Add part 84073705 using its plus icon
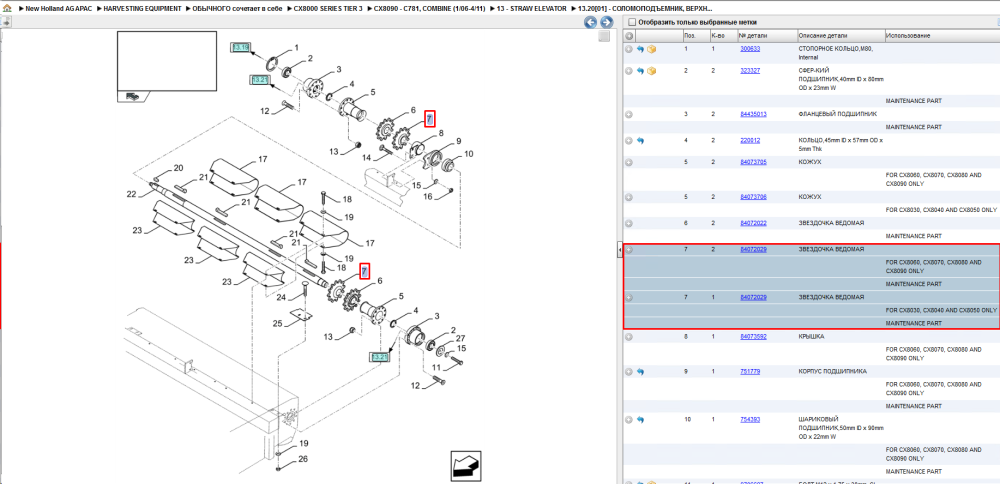 pyautogui.click(x=629, y=163)
